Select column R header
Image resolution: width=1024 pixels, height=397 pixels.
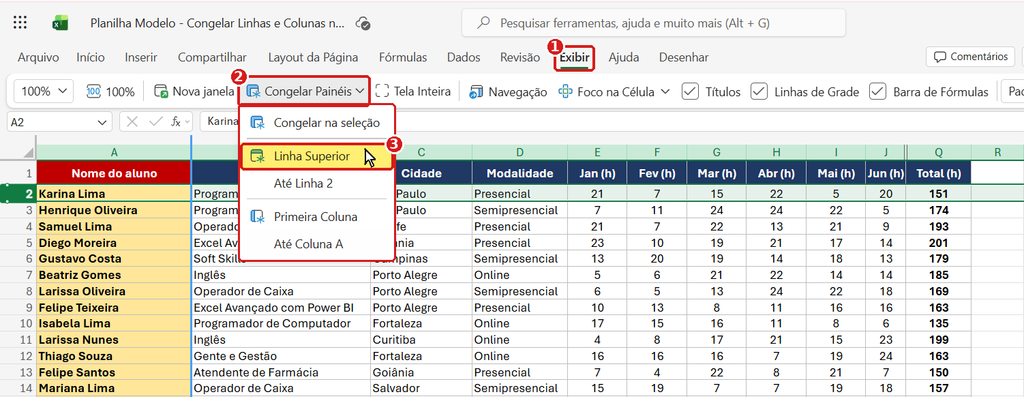pyautogui.click(x=997, y=152)
